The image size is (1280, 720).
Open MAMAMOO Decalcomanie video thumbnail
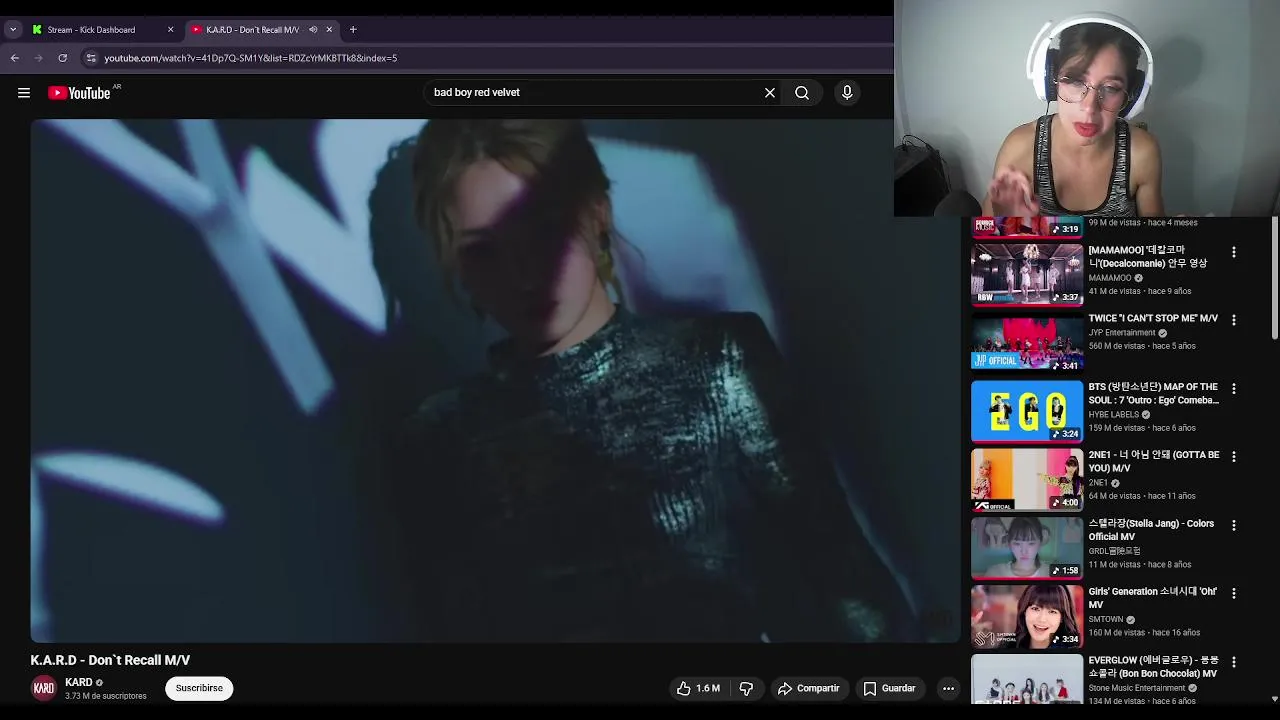[1027, 274]
